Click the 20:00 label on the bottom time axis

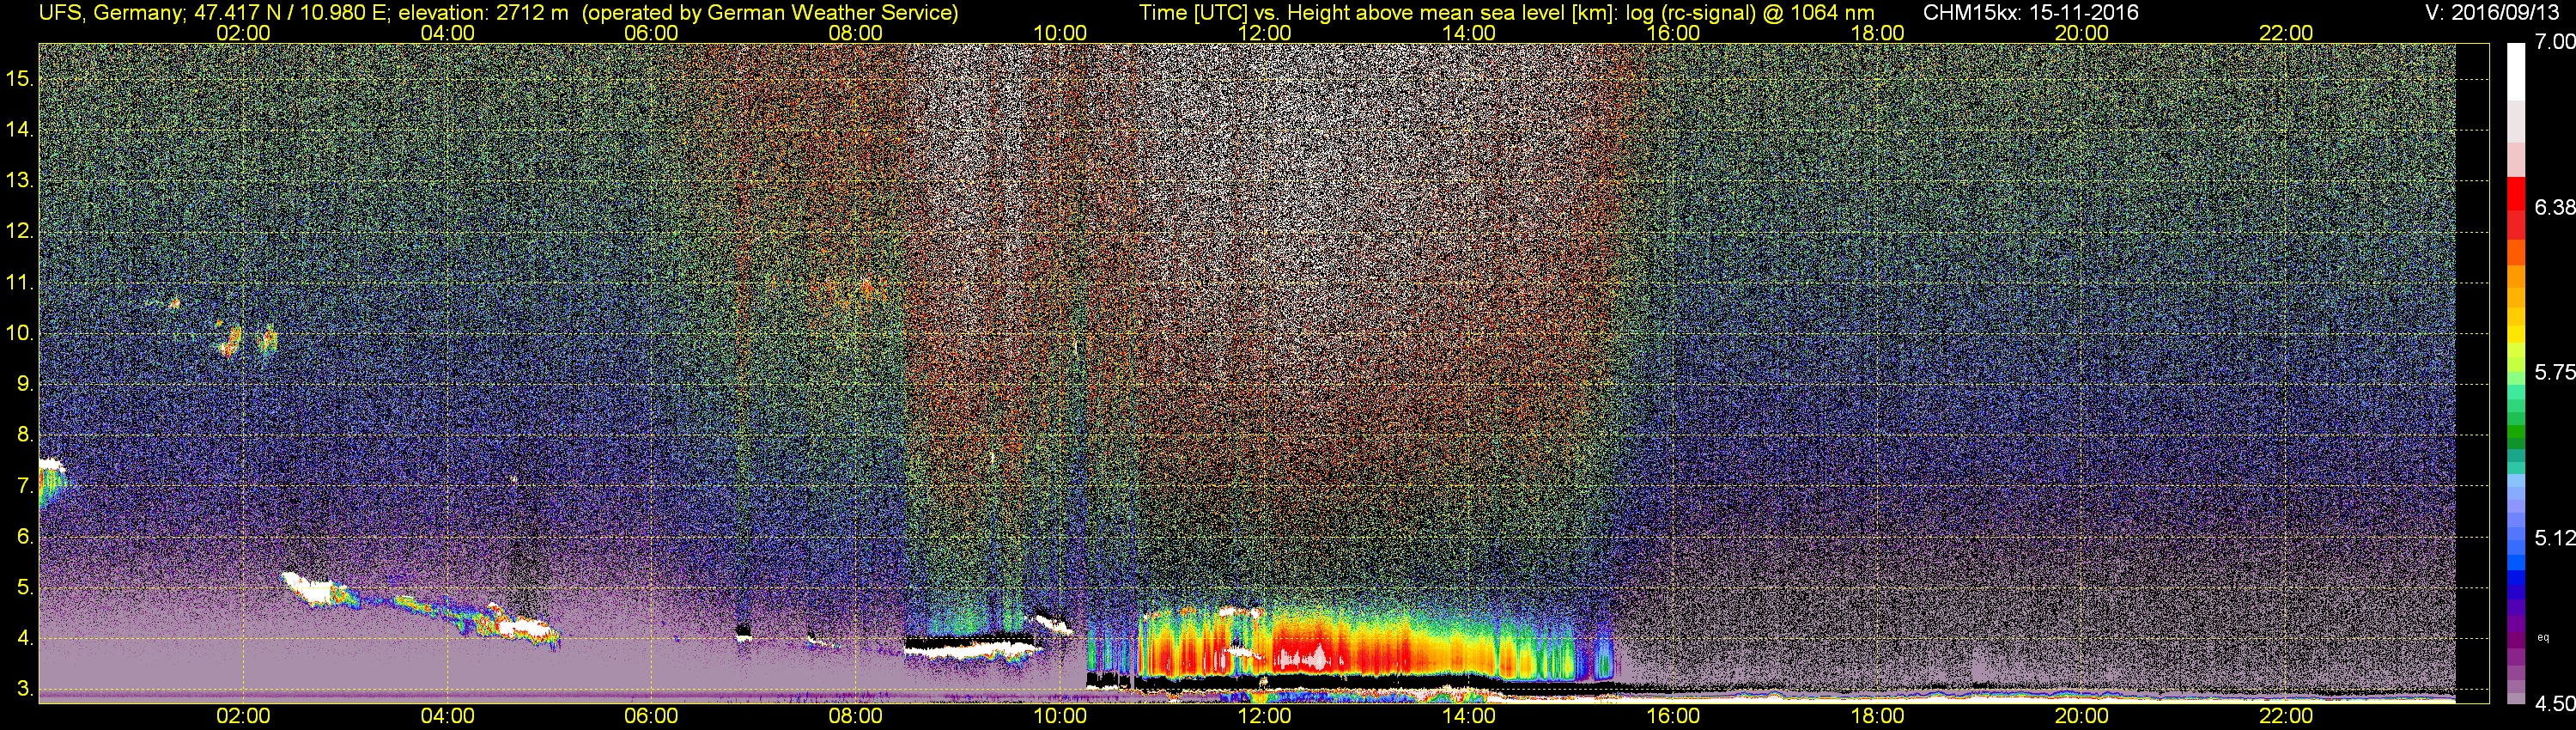coord(2082,716)
